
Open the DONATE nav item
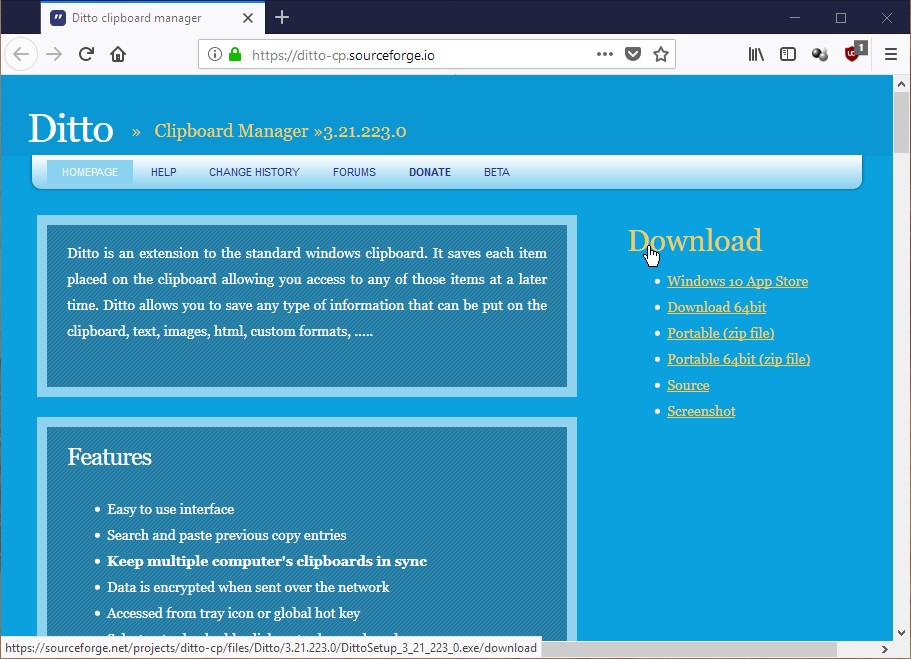click(430, 172)
